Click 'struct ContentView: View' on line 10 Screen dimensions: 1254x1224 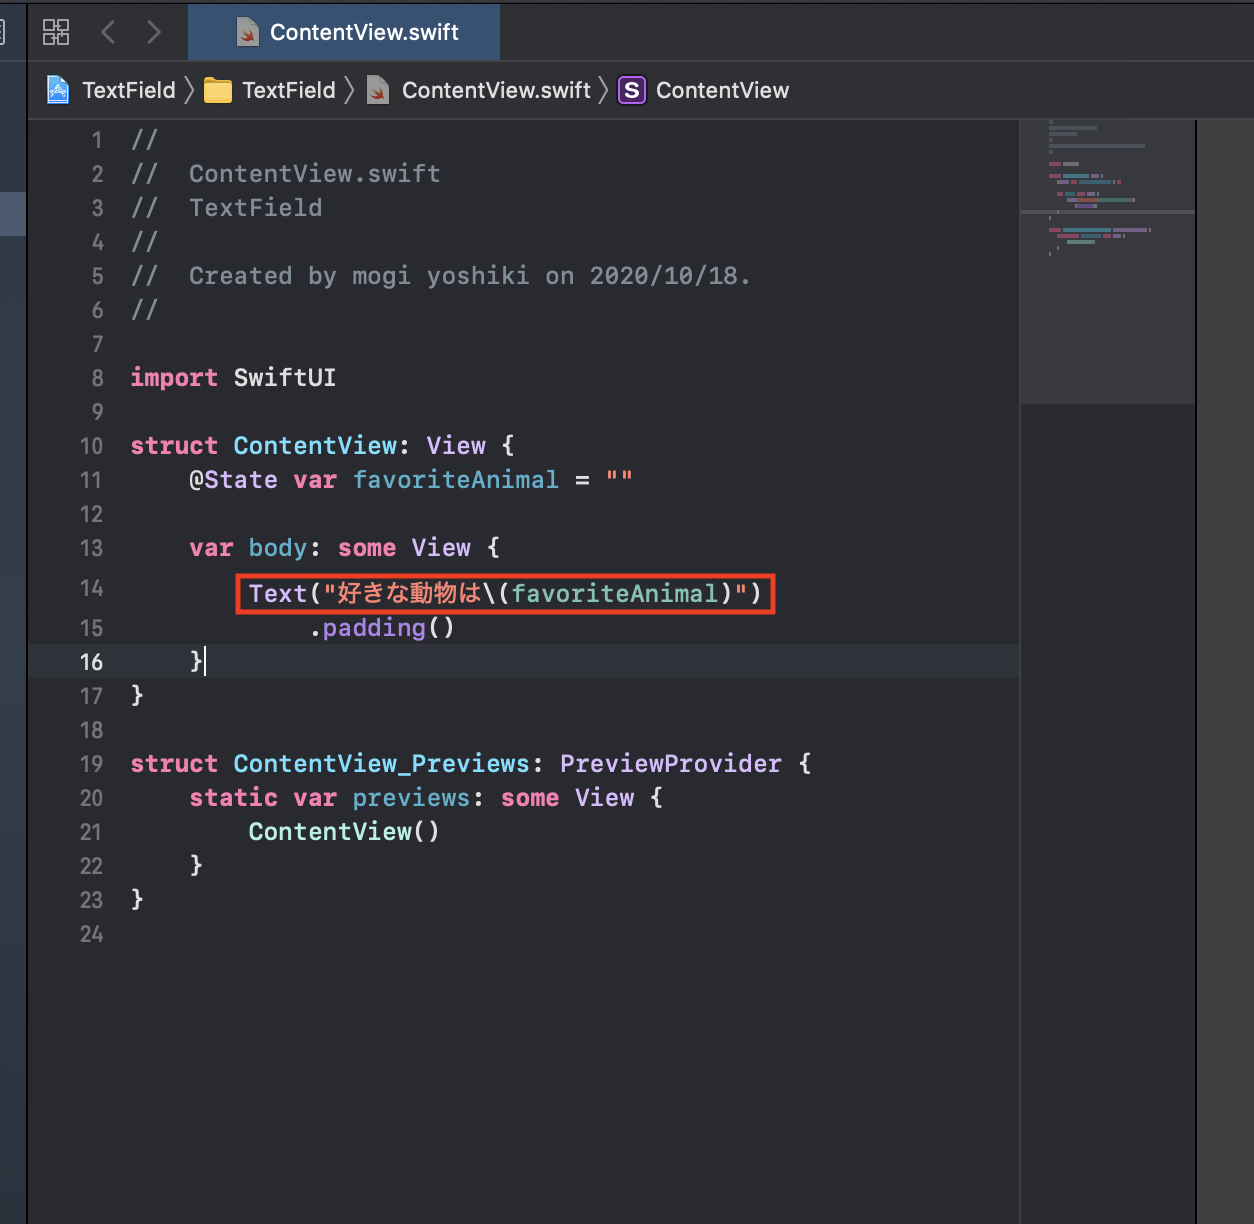tap(308, 446)
